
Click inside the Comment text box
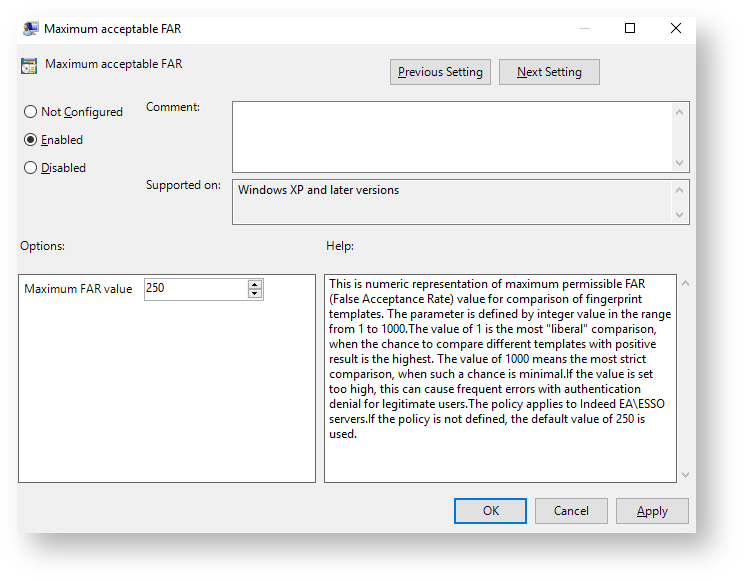pyautogui.click(x=452, y=136)
